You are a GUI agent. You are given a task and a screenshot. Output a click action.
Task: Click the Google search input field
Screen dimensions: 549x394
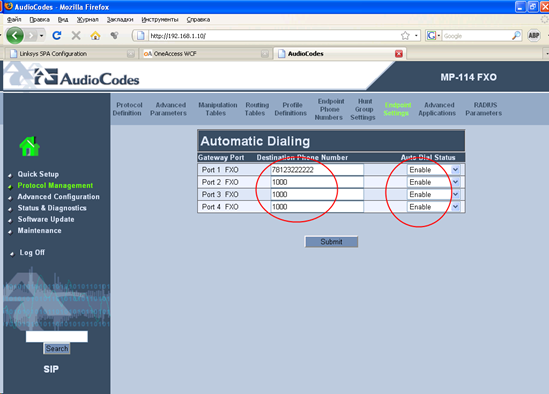(476, 36)
